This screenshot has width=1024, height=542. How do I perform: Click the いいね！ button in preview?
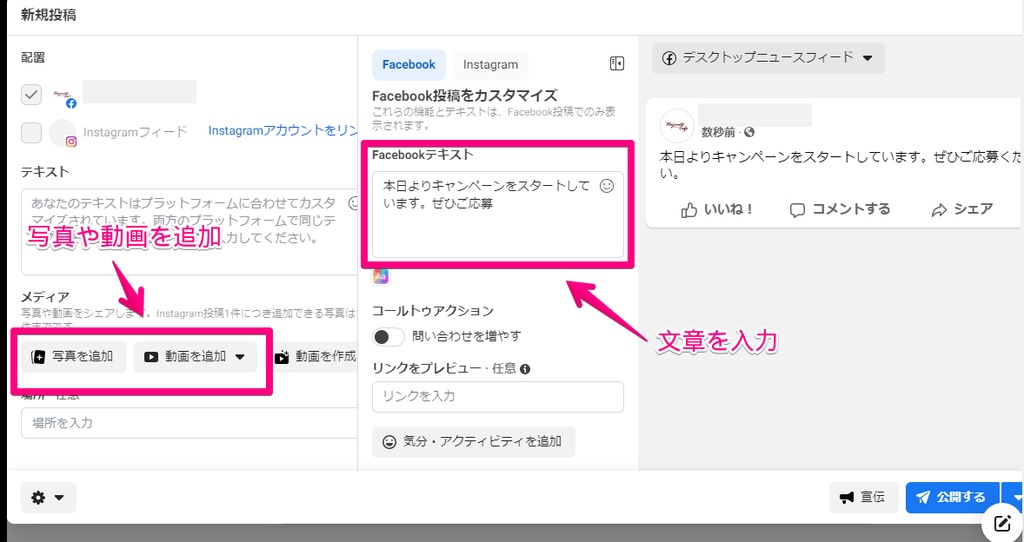(x=717, y=210)
